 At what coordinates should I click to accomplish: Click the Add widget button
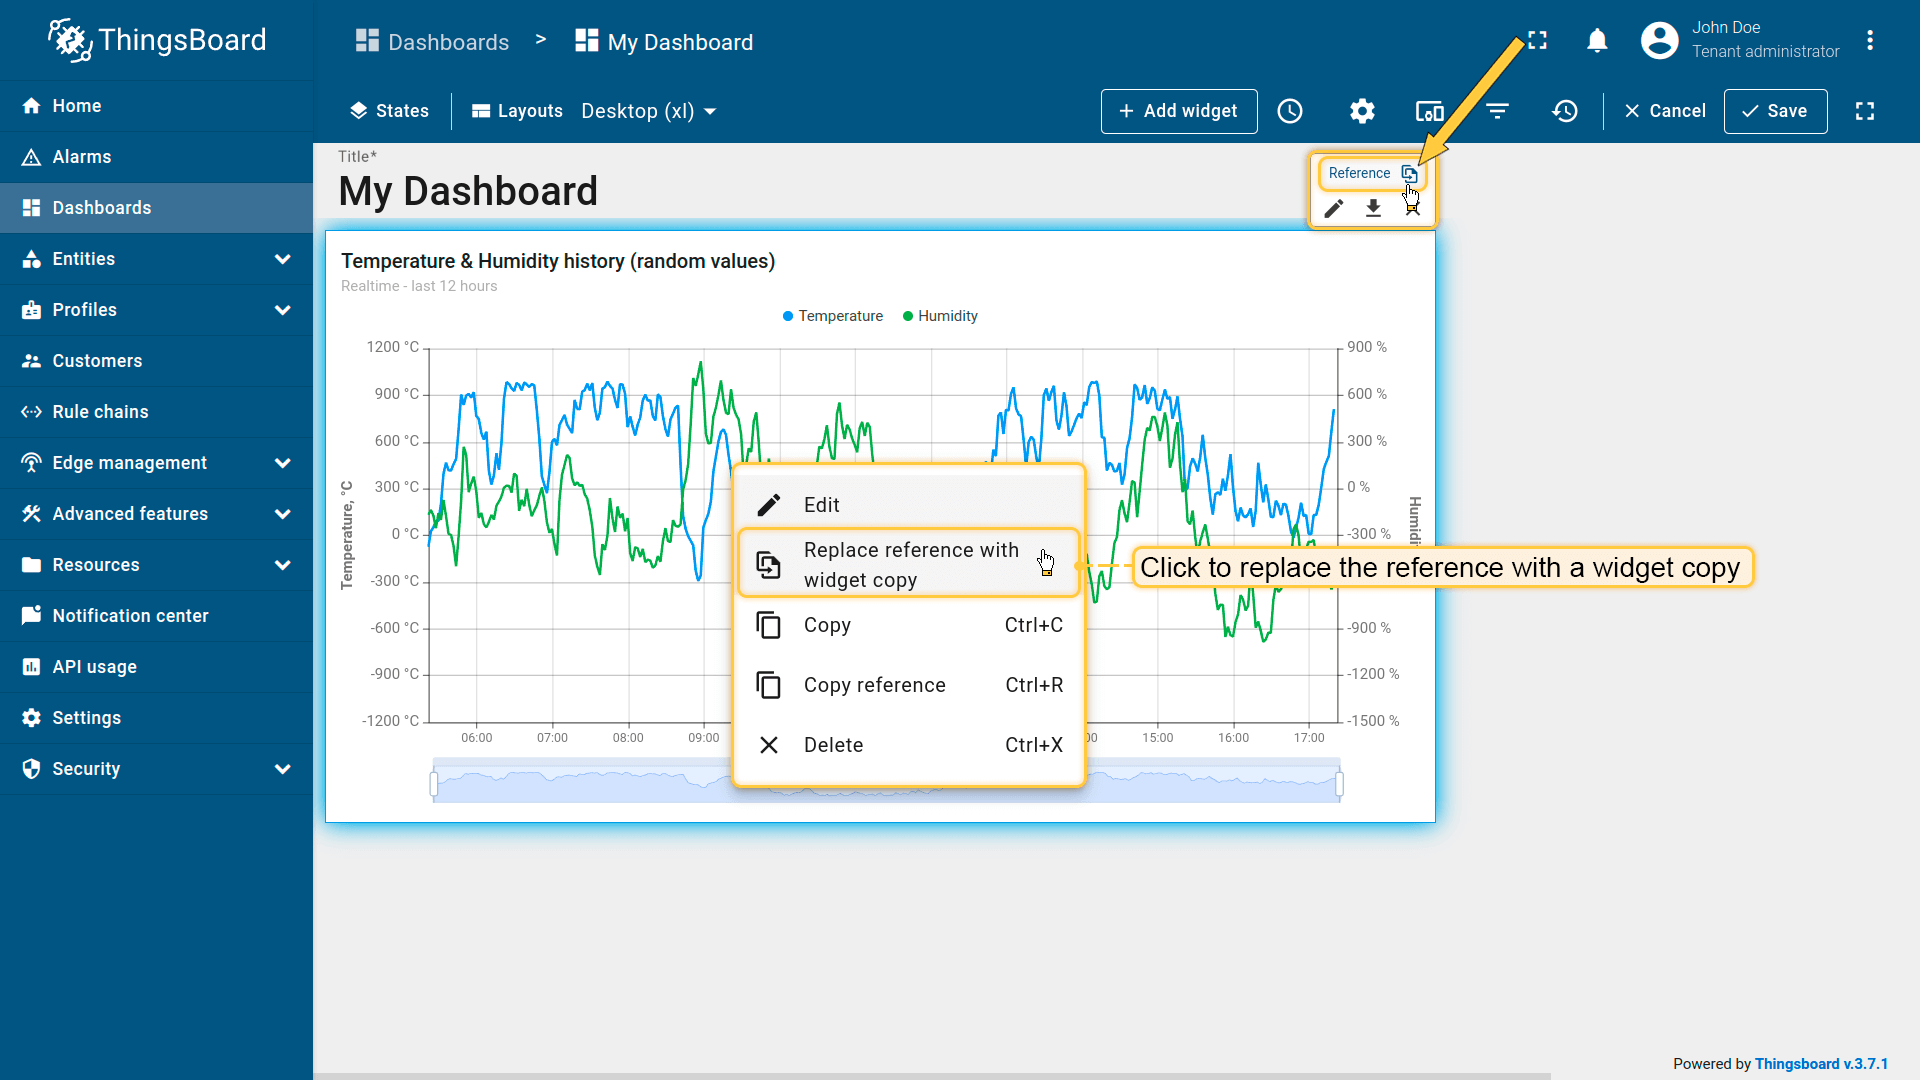point(1179,111)
